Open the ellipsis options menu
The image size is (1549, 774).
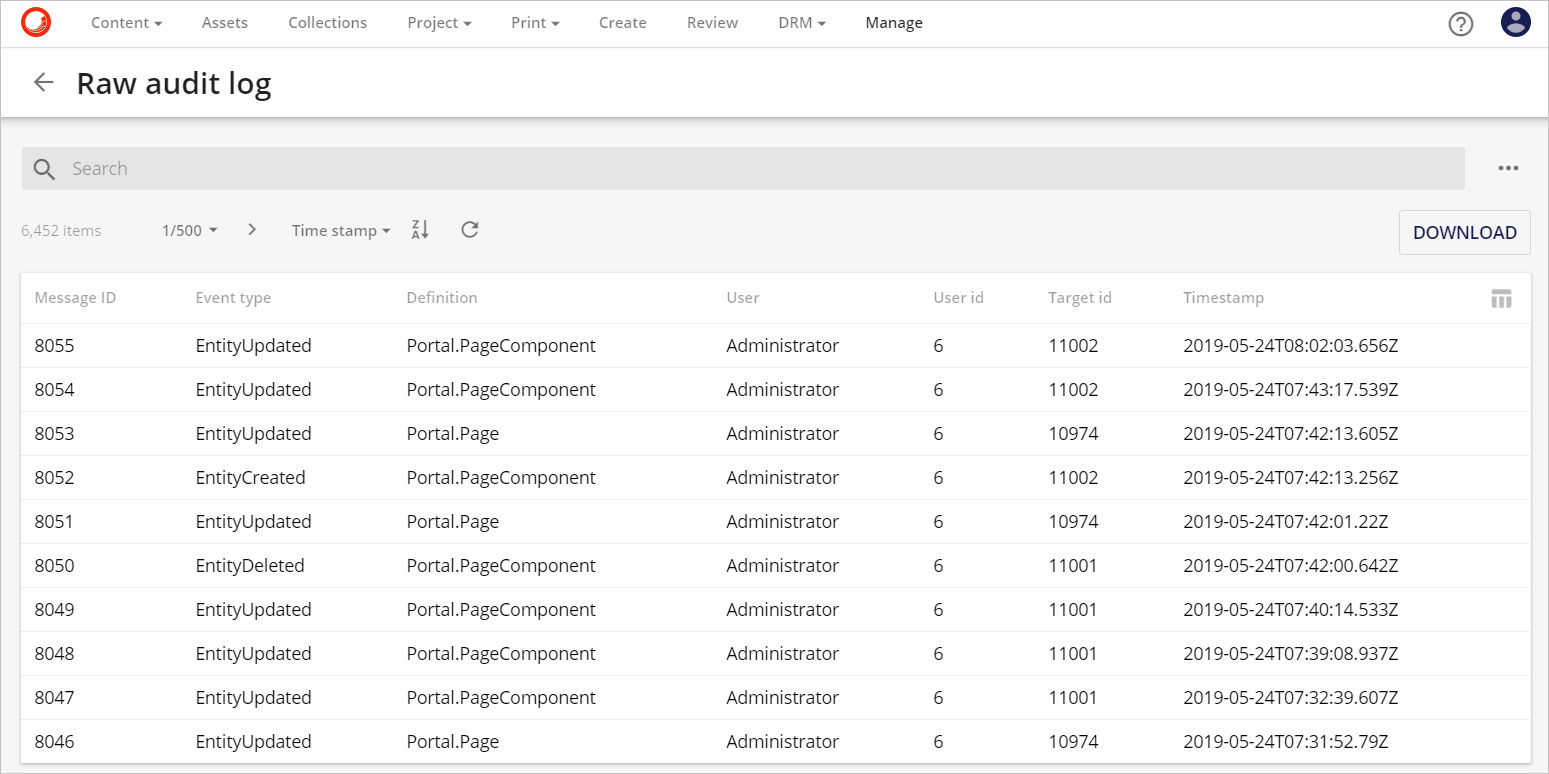coord(1508,168)
